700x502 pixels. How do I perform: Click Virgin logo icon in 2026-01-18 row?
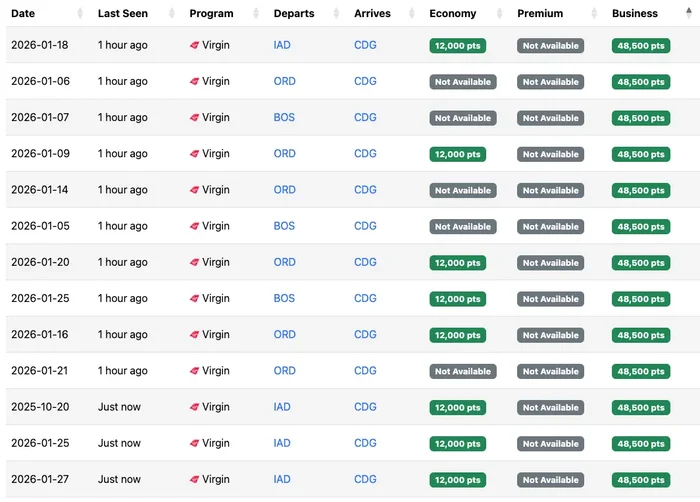[x=194, y=45]
